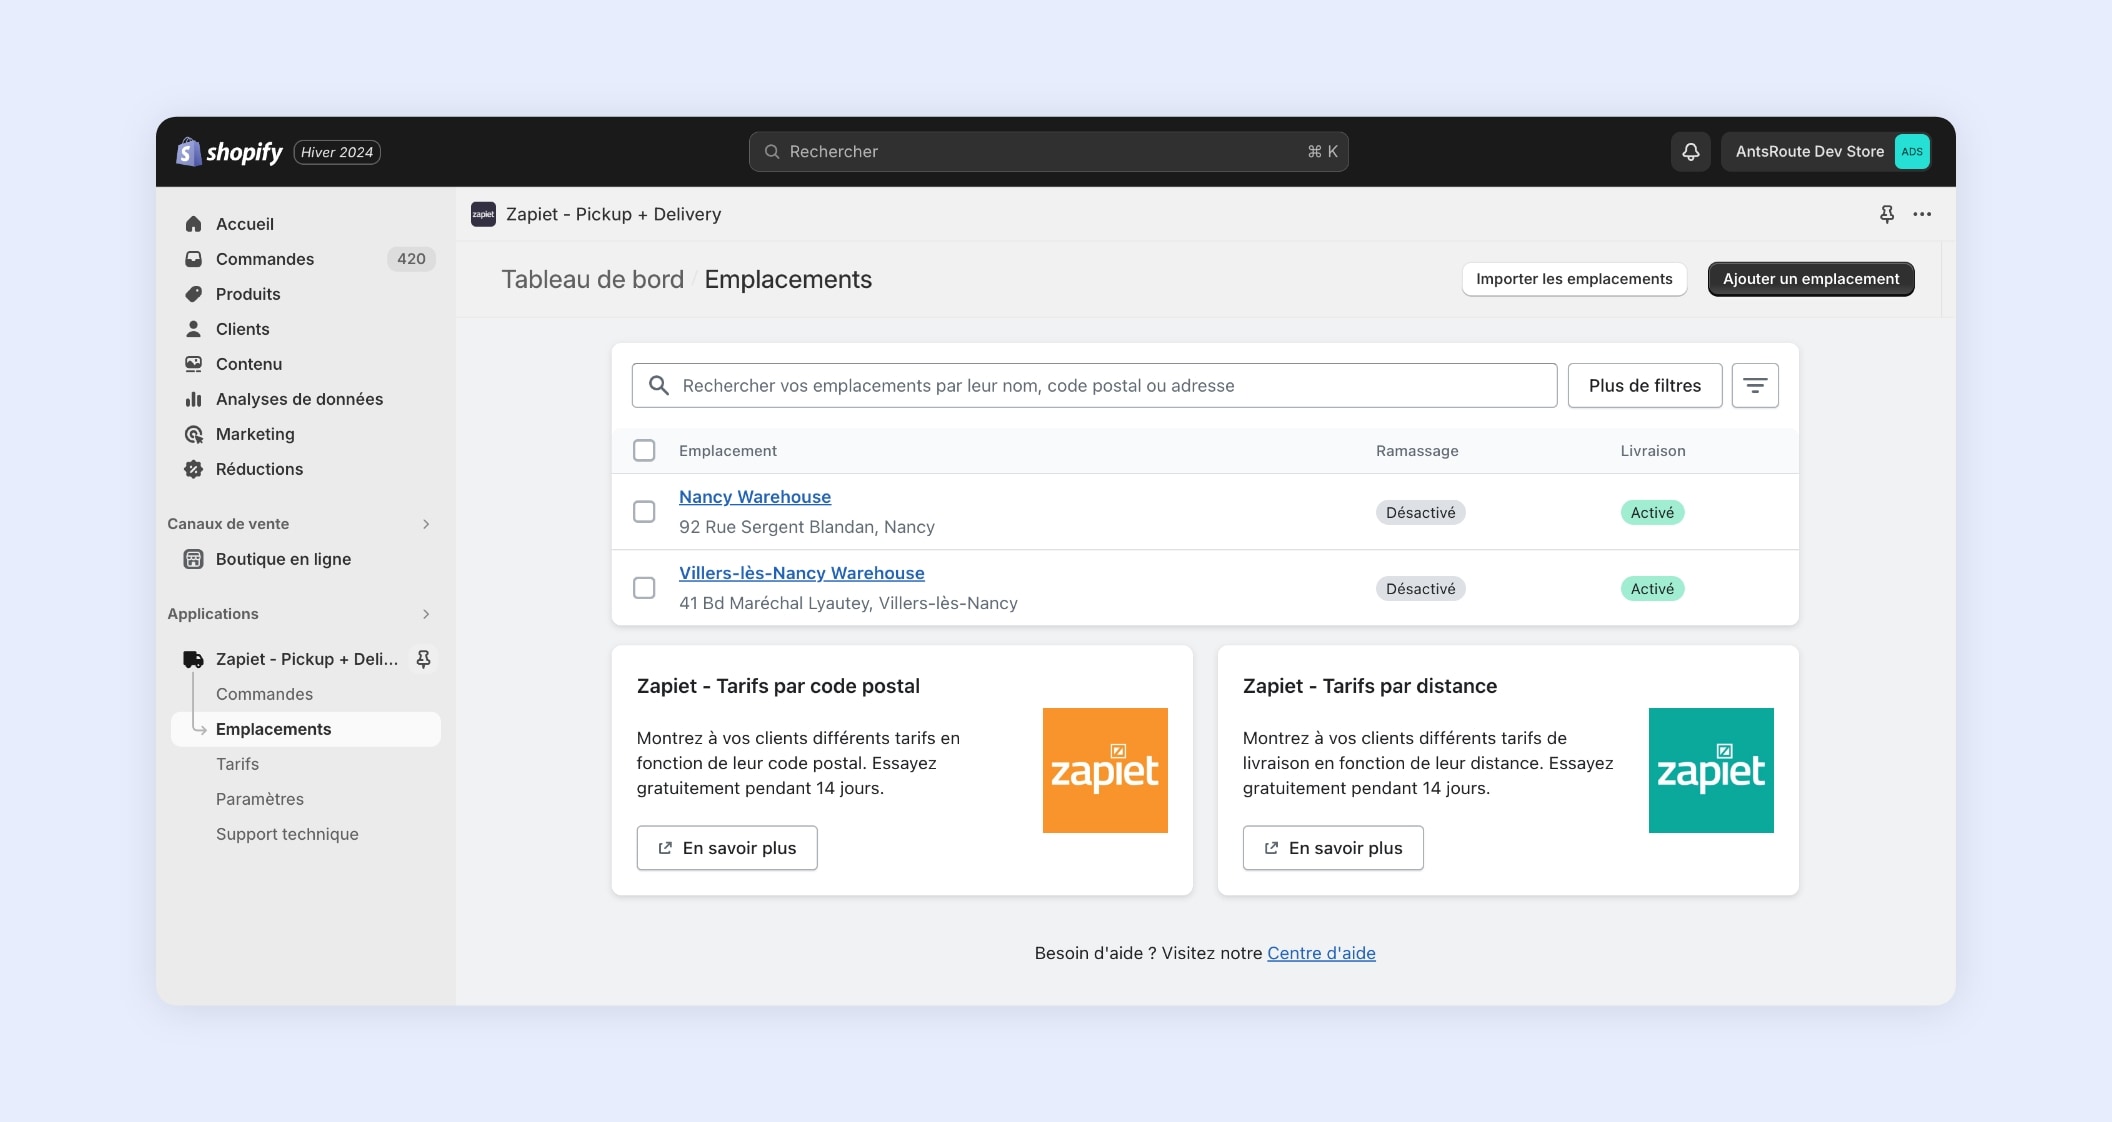This screenshot has width=2112, height=1122.
Task: Click the Shopify logo
Action: click(x=230, y=152)
